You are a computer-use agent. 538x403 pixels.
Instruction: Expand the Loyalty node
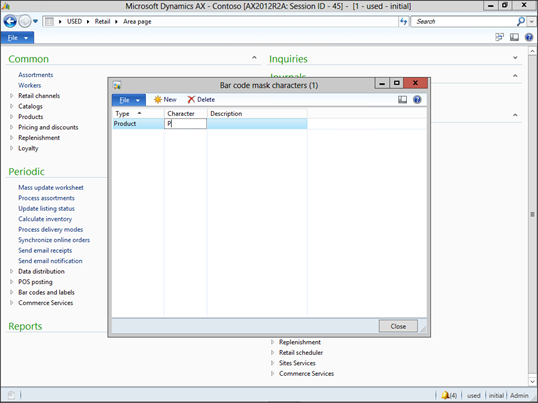[x=12, y=148]
